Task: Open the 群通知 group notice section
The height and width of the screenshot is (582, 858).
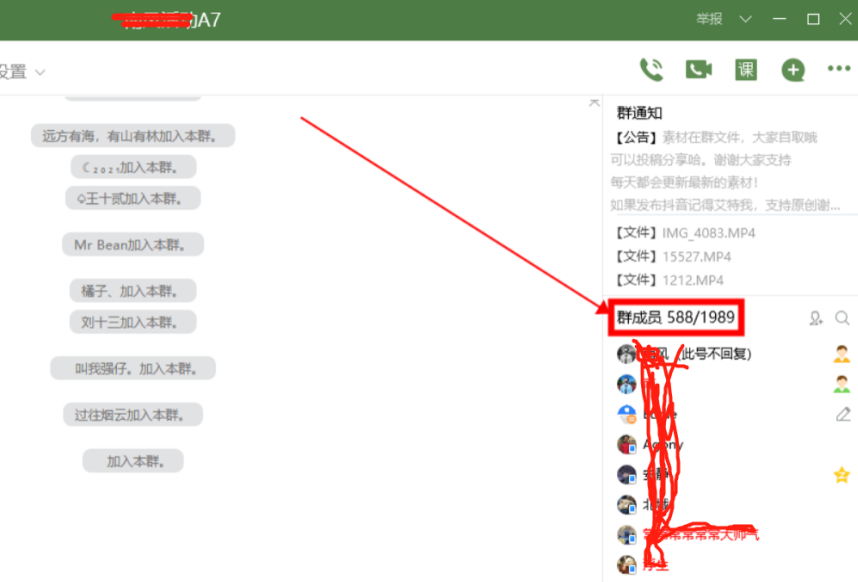Action: (639, 113)
